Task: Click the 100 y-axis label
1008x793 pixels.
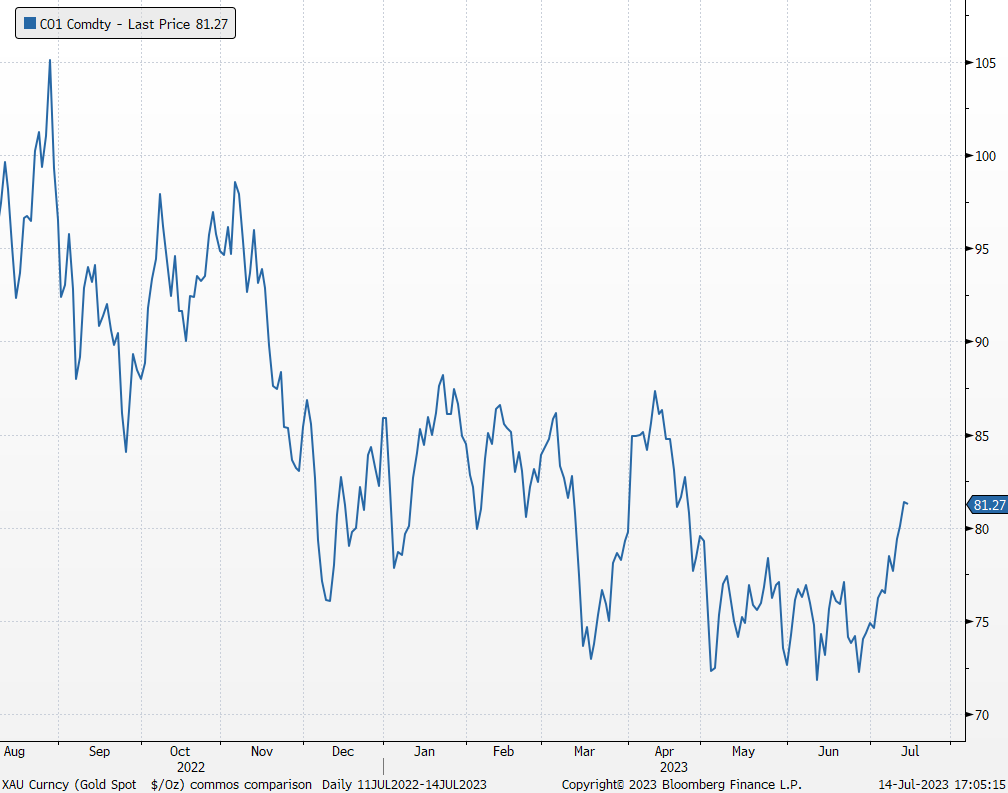Action: tap(985, 156)
